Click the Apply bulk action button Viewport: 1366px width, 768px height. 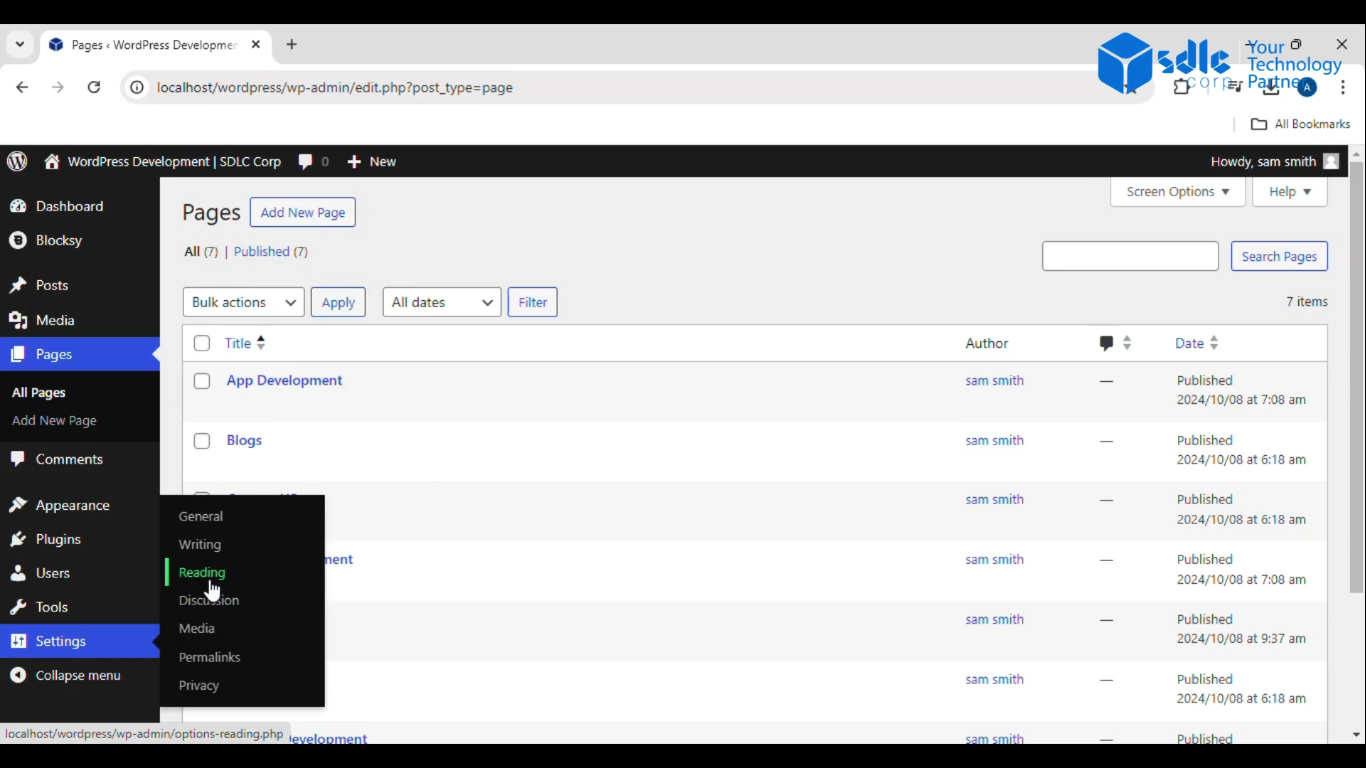[338, 302]
